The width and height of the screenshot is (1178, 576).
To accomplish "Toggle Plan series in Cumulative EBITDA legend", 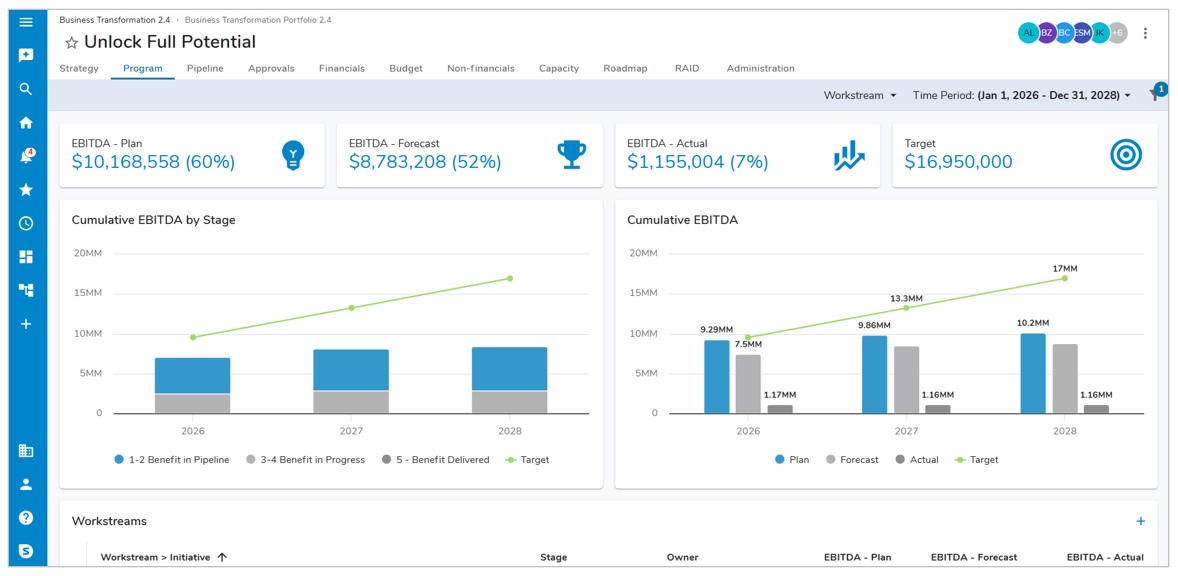I will point(792,460).
